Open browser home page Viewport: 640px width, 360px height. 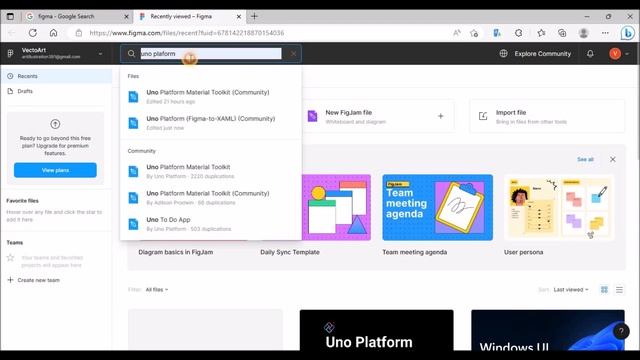[x=53, y=33]
